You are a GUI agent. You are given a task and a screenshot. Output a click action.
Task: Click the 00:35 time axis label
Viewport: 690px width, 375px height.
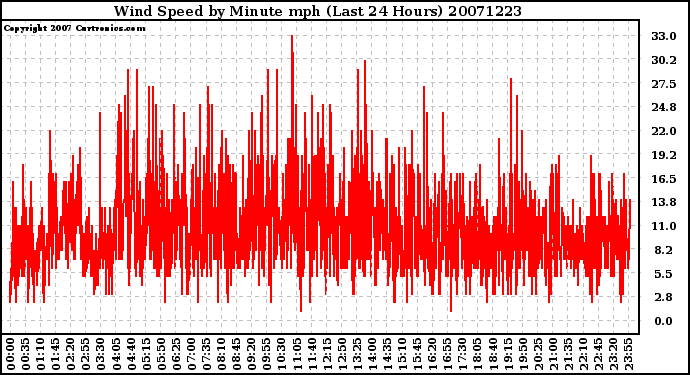point(26,354)
